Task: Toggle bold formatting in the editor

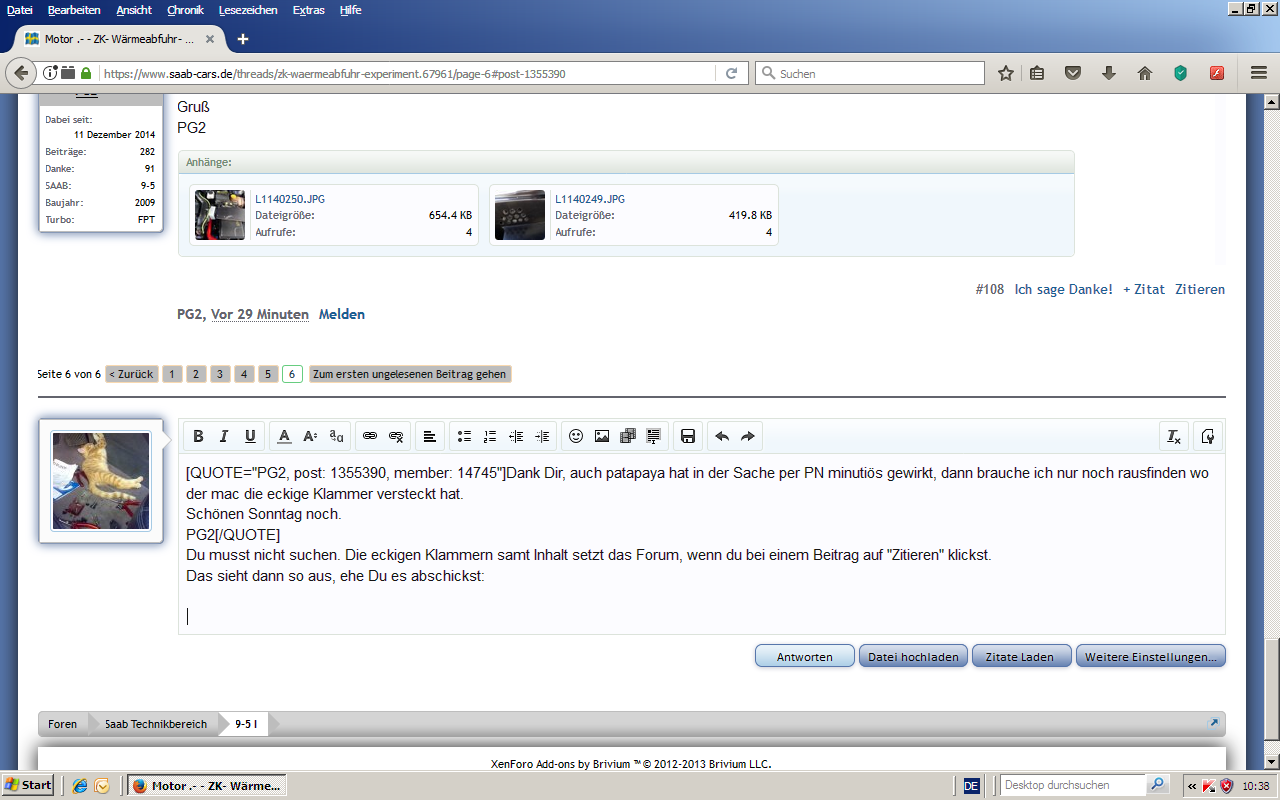Action: (x=198, y=436)
